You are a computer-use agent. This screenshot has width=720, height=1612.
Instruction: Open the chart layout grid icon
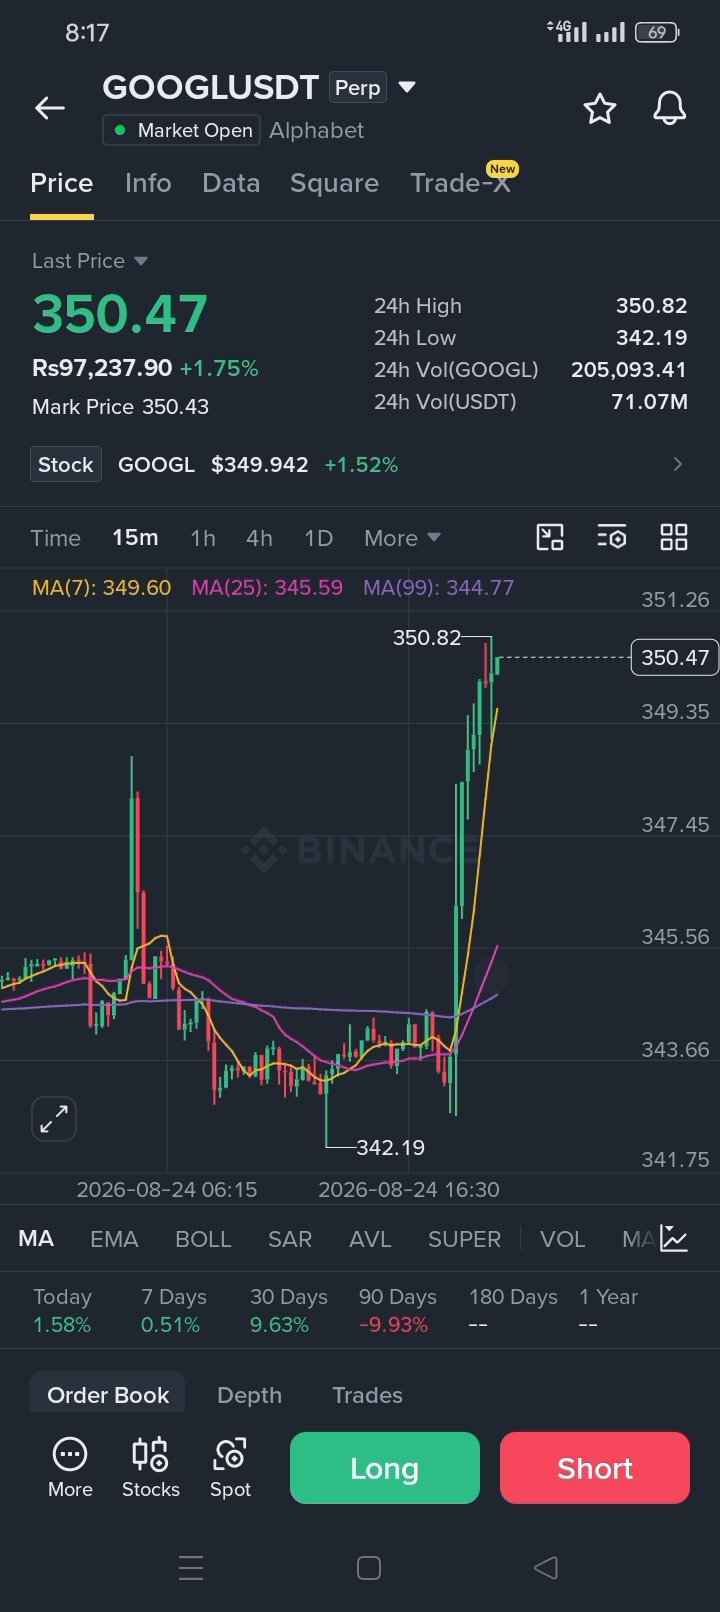pos(674,537)
